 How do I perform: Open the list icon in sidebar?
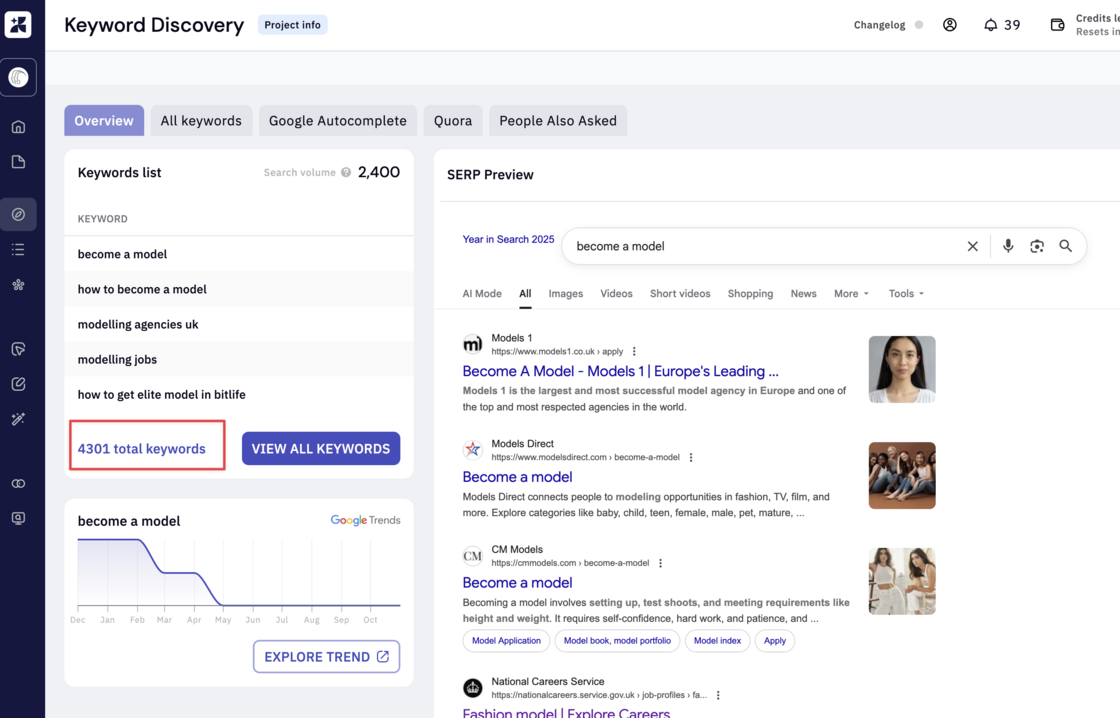pyautogui.click(x=19, y=249)
